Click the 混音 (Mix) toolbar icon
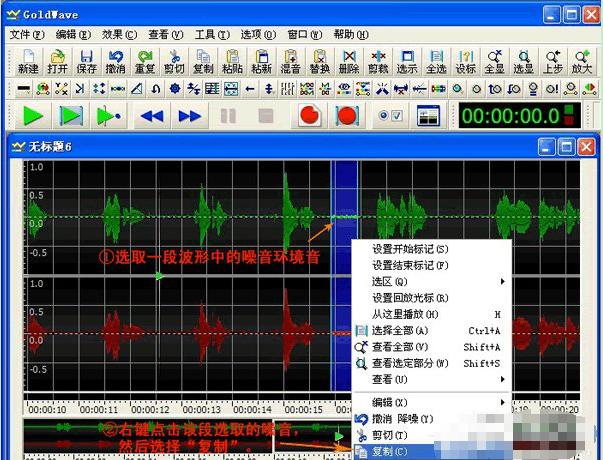Image resolution: width=603 pixels, height=460 pixels. 291,61
